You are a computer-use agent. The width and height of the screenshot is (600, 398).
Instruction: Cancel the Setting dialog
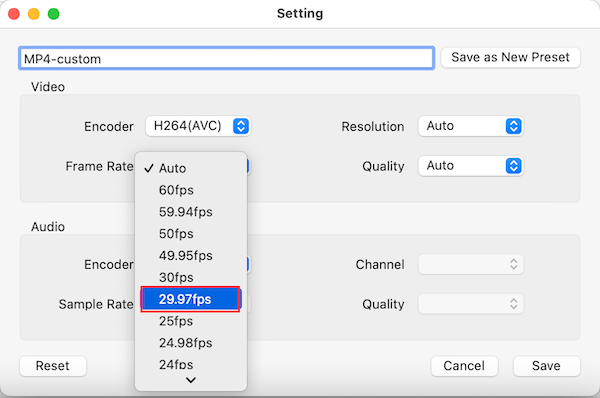(464, 366)
